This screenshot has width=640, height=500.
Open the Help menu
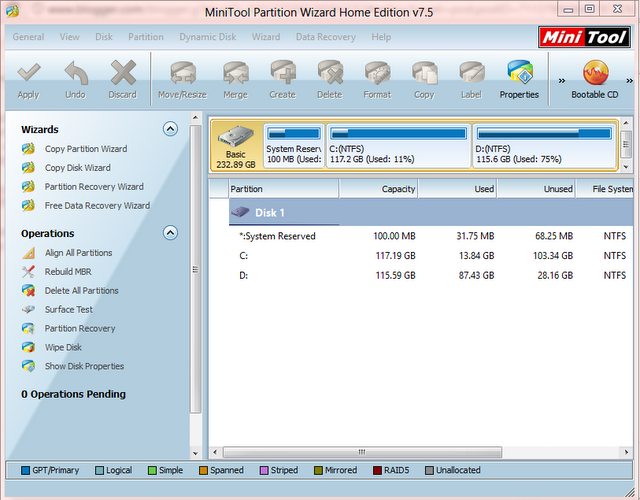pos(381,37)
